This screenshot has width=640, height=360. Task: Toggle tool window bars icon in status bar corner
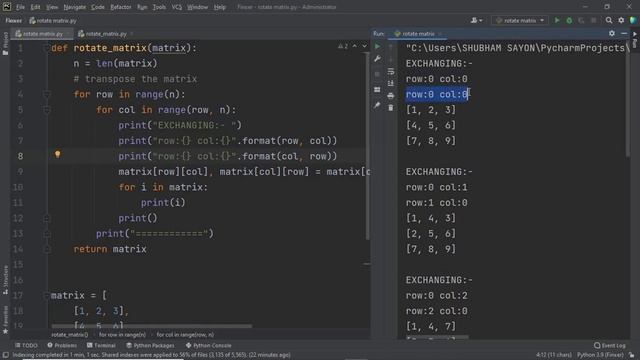click(6, 355)
